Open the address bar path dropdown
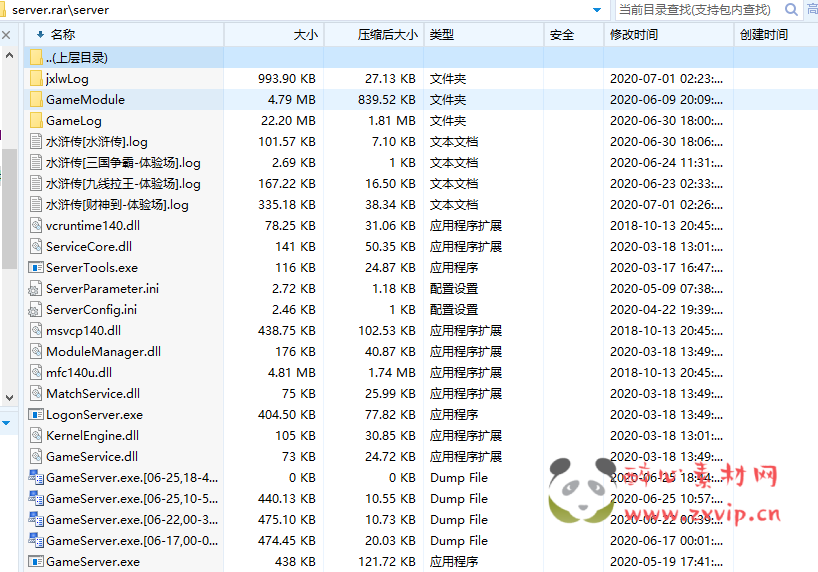 pos(597,10)
